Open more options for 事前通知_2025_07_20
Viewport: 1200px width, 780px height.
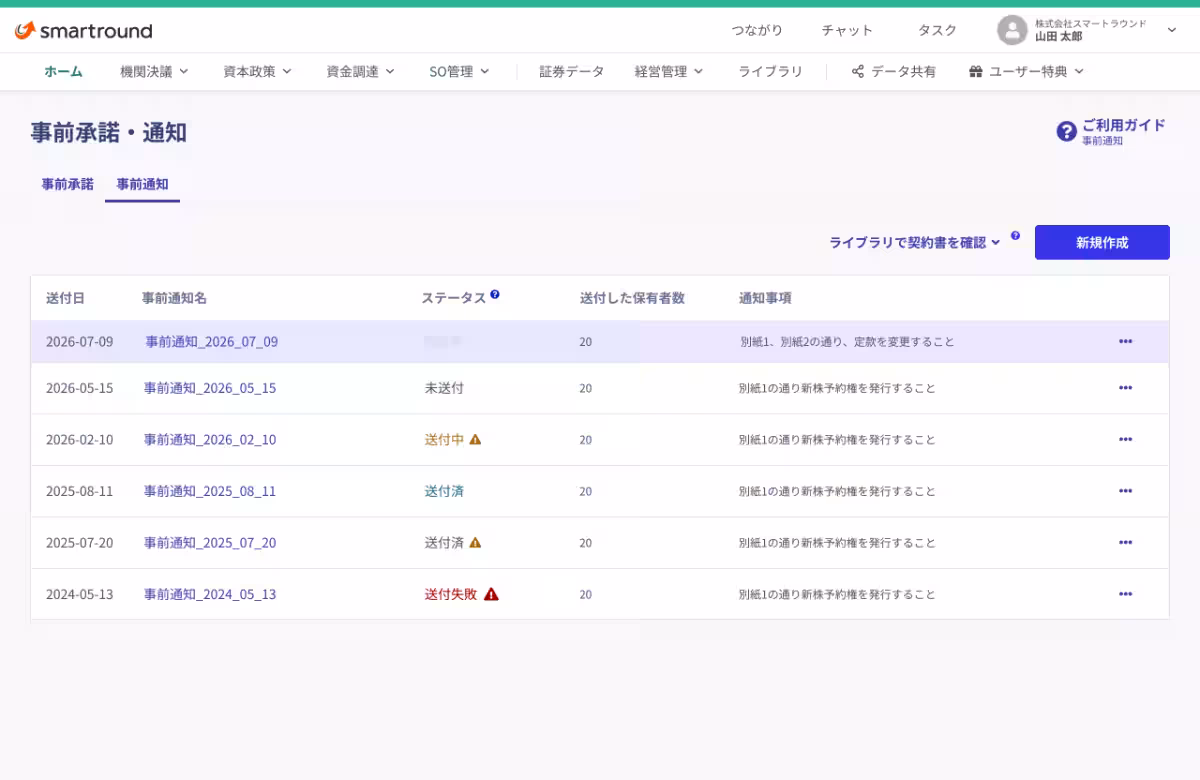tap(1126, 542)
